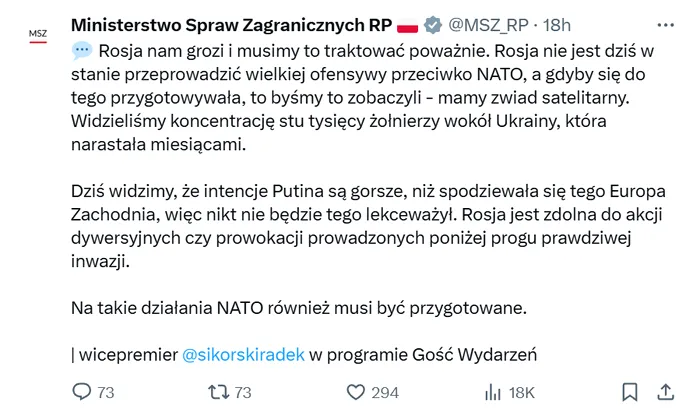Click the MSZ profile avatar
Image resolution: width=700 pixels, height=416 pixels.
click(x=38, y=35)
